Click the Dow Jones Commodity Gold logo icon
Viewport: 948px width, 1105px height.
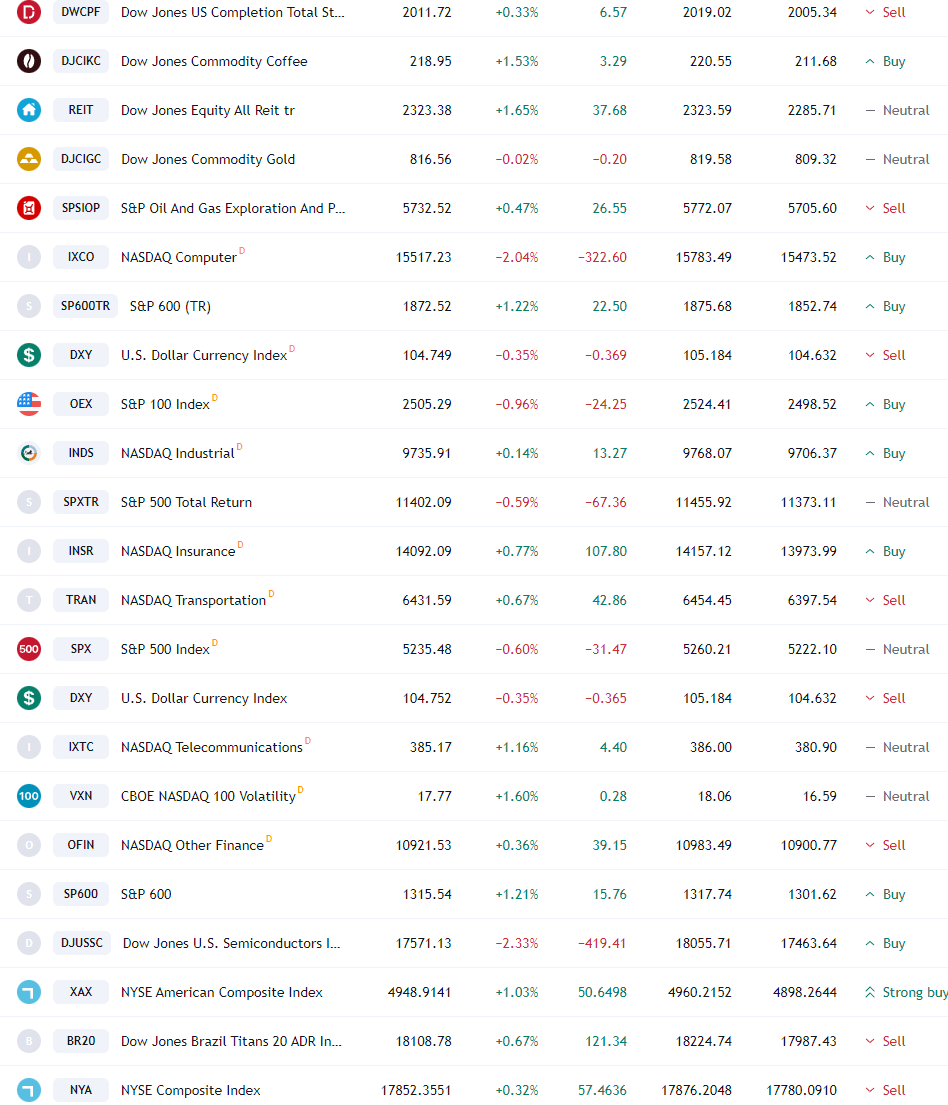coord(29,159)
